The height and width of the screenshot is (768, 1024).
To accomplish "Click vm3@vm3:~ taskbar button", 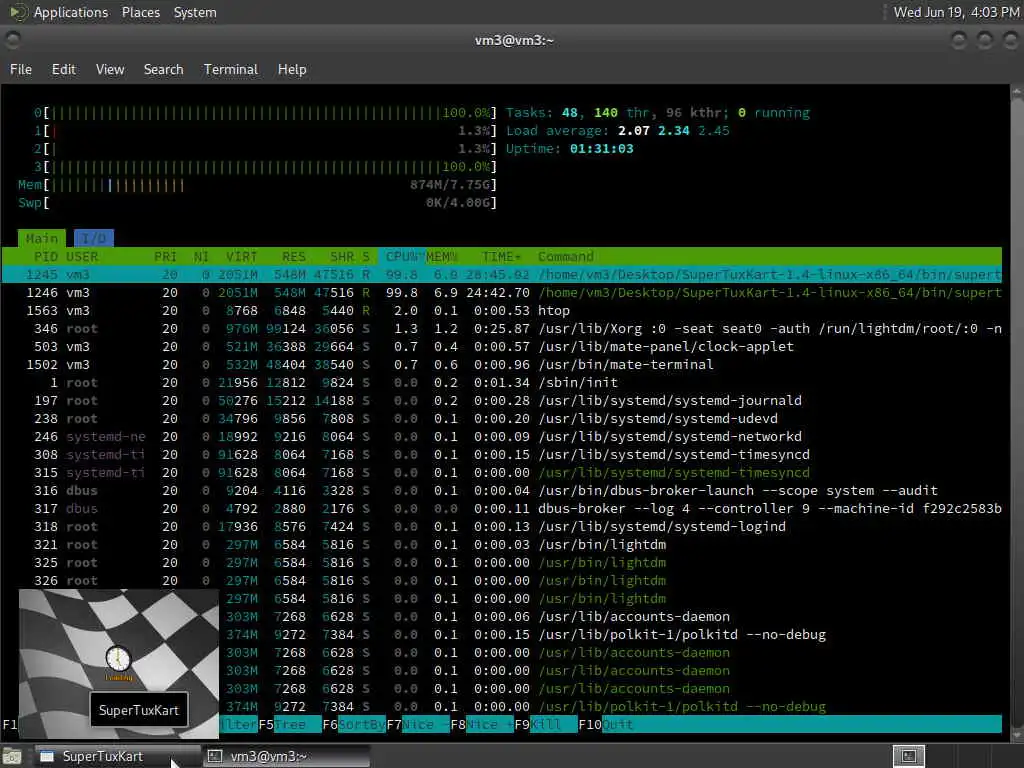I will 287,756.
